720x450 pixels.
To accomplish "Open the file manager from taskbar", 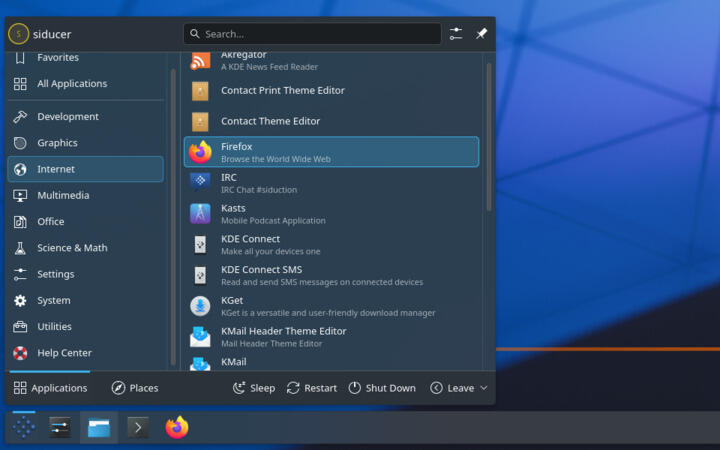I will 99,428.
